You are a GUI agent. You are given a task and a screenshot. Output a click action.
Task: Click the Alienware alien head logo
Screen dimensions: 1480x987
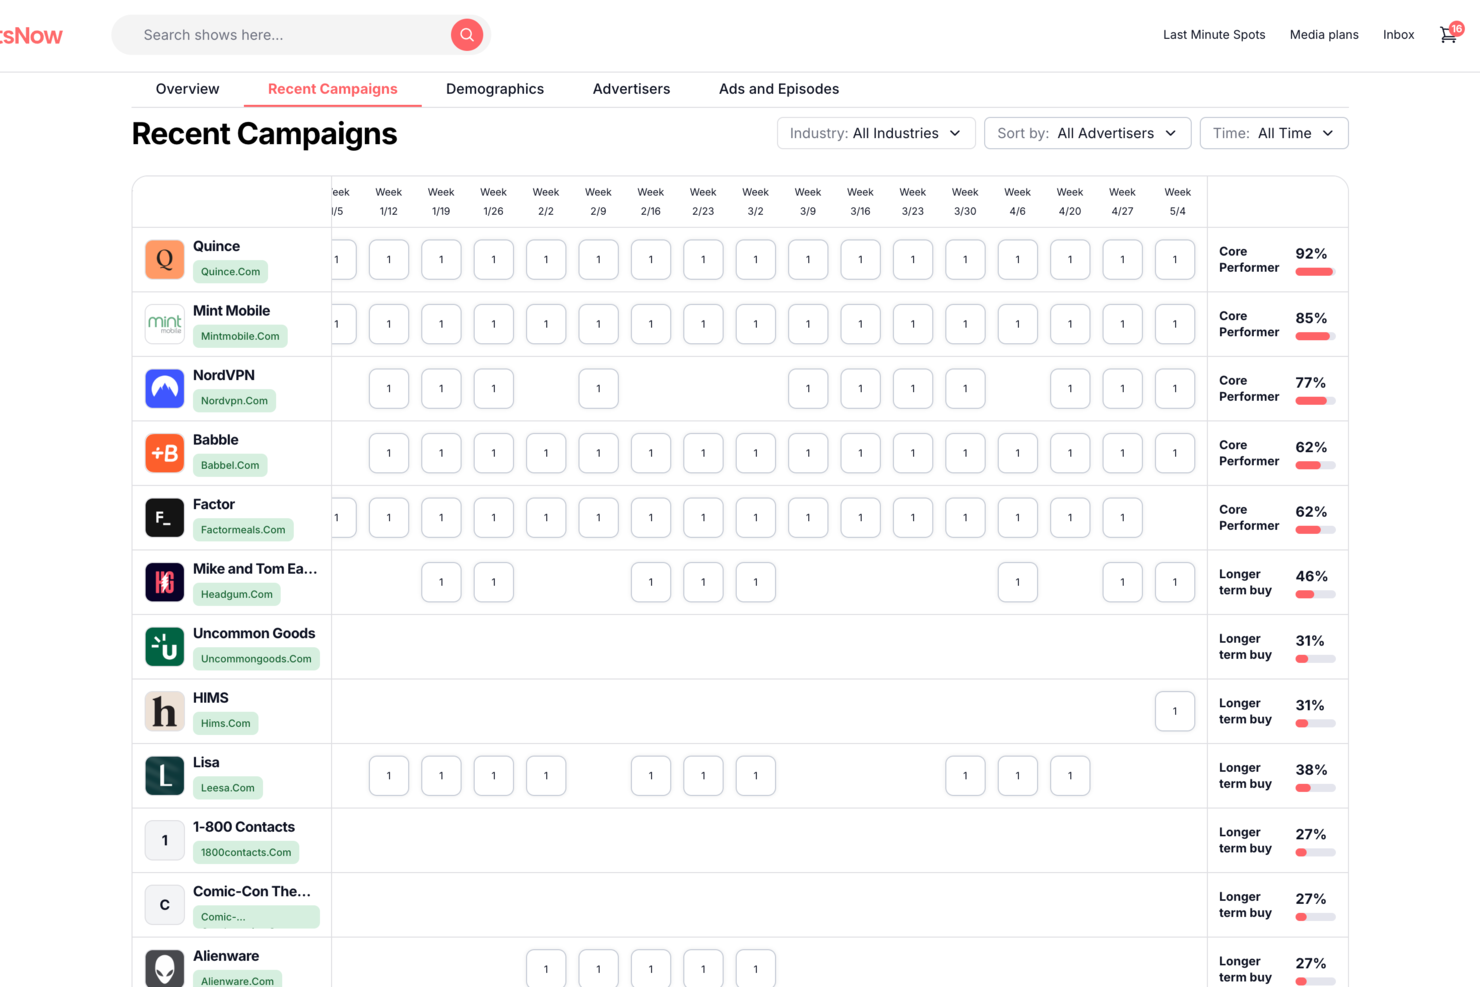click(165, 968)
